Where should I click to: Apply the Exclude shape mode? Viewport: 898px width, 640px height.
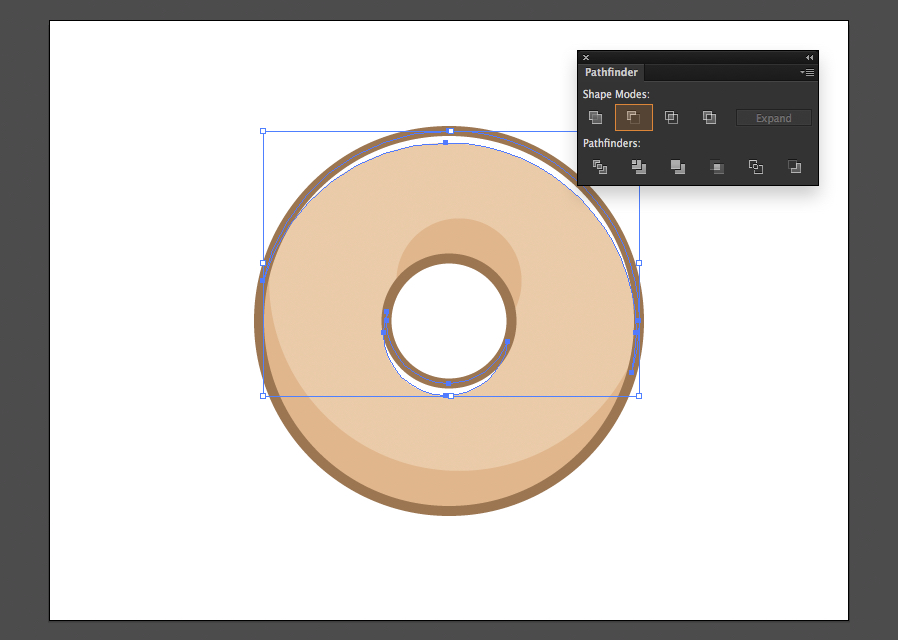[x=709, y=117]
